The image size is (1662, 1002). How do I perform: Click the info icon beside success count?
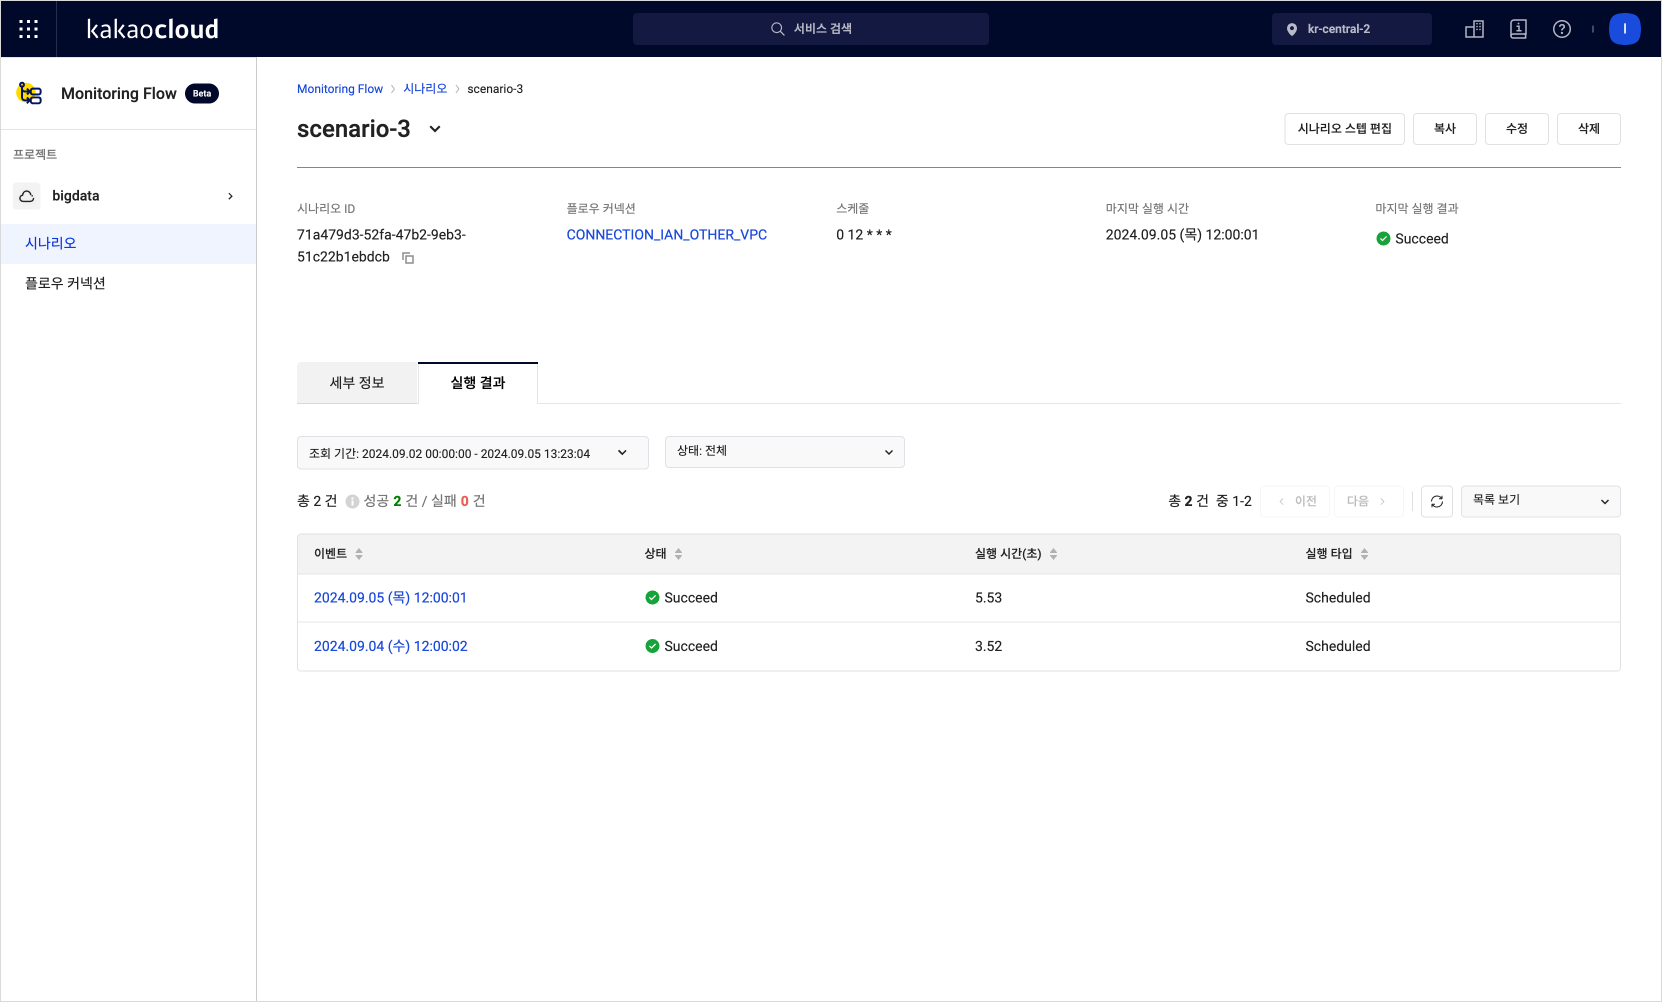352,502
